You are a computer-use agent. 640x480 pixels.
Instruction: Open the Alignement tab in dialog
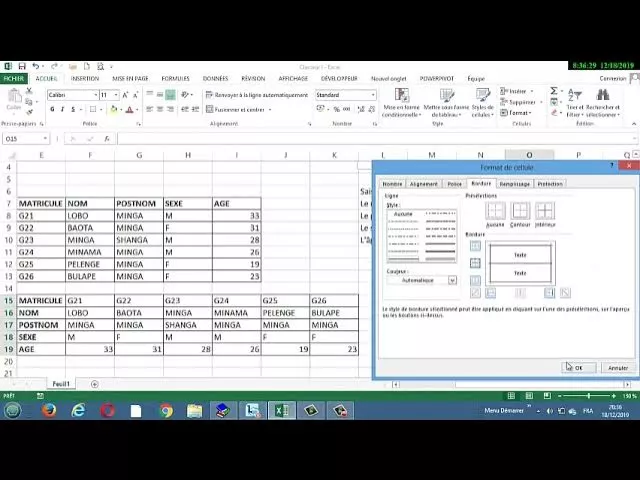coord(423,184)
